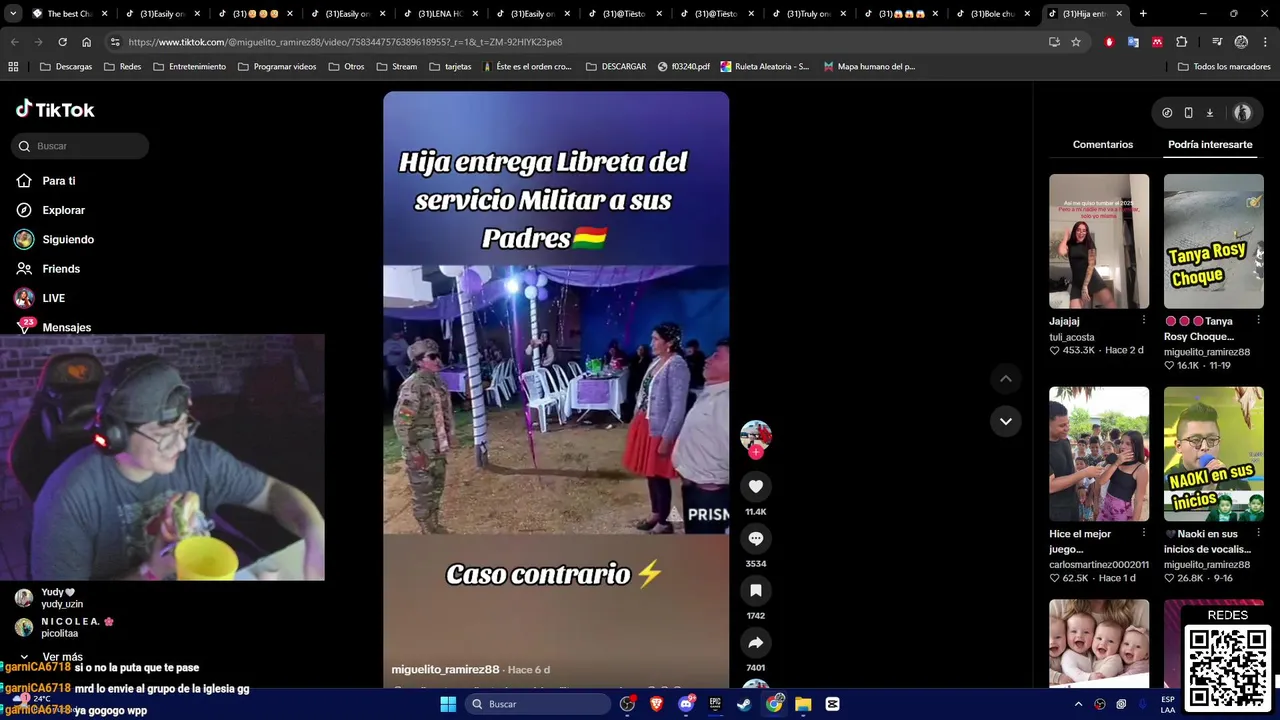Open the Google Translate extension icon
The width and height of the screenshot is (1280, 720).
click(x=1133, y=42)
